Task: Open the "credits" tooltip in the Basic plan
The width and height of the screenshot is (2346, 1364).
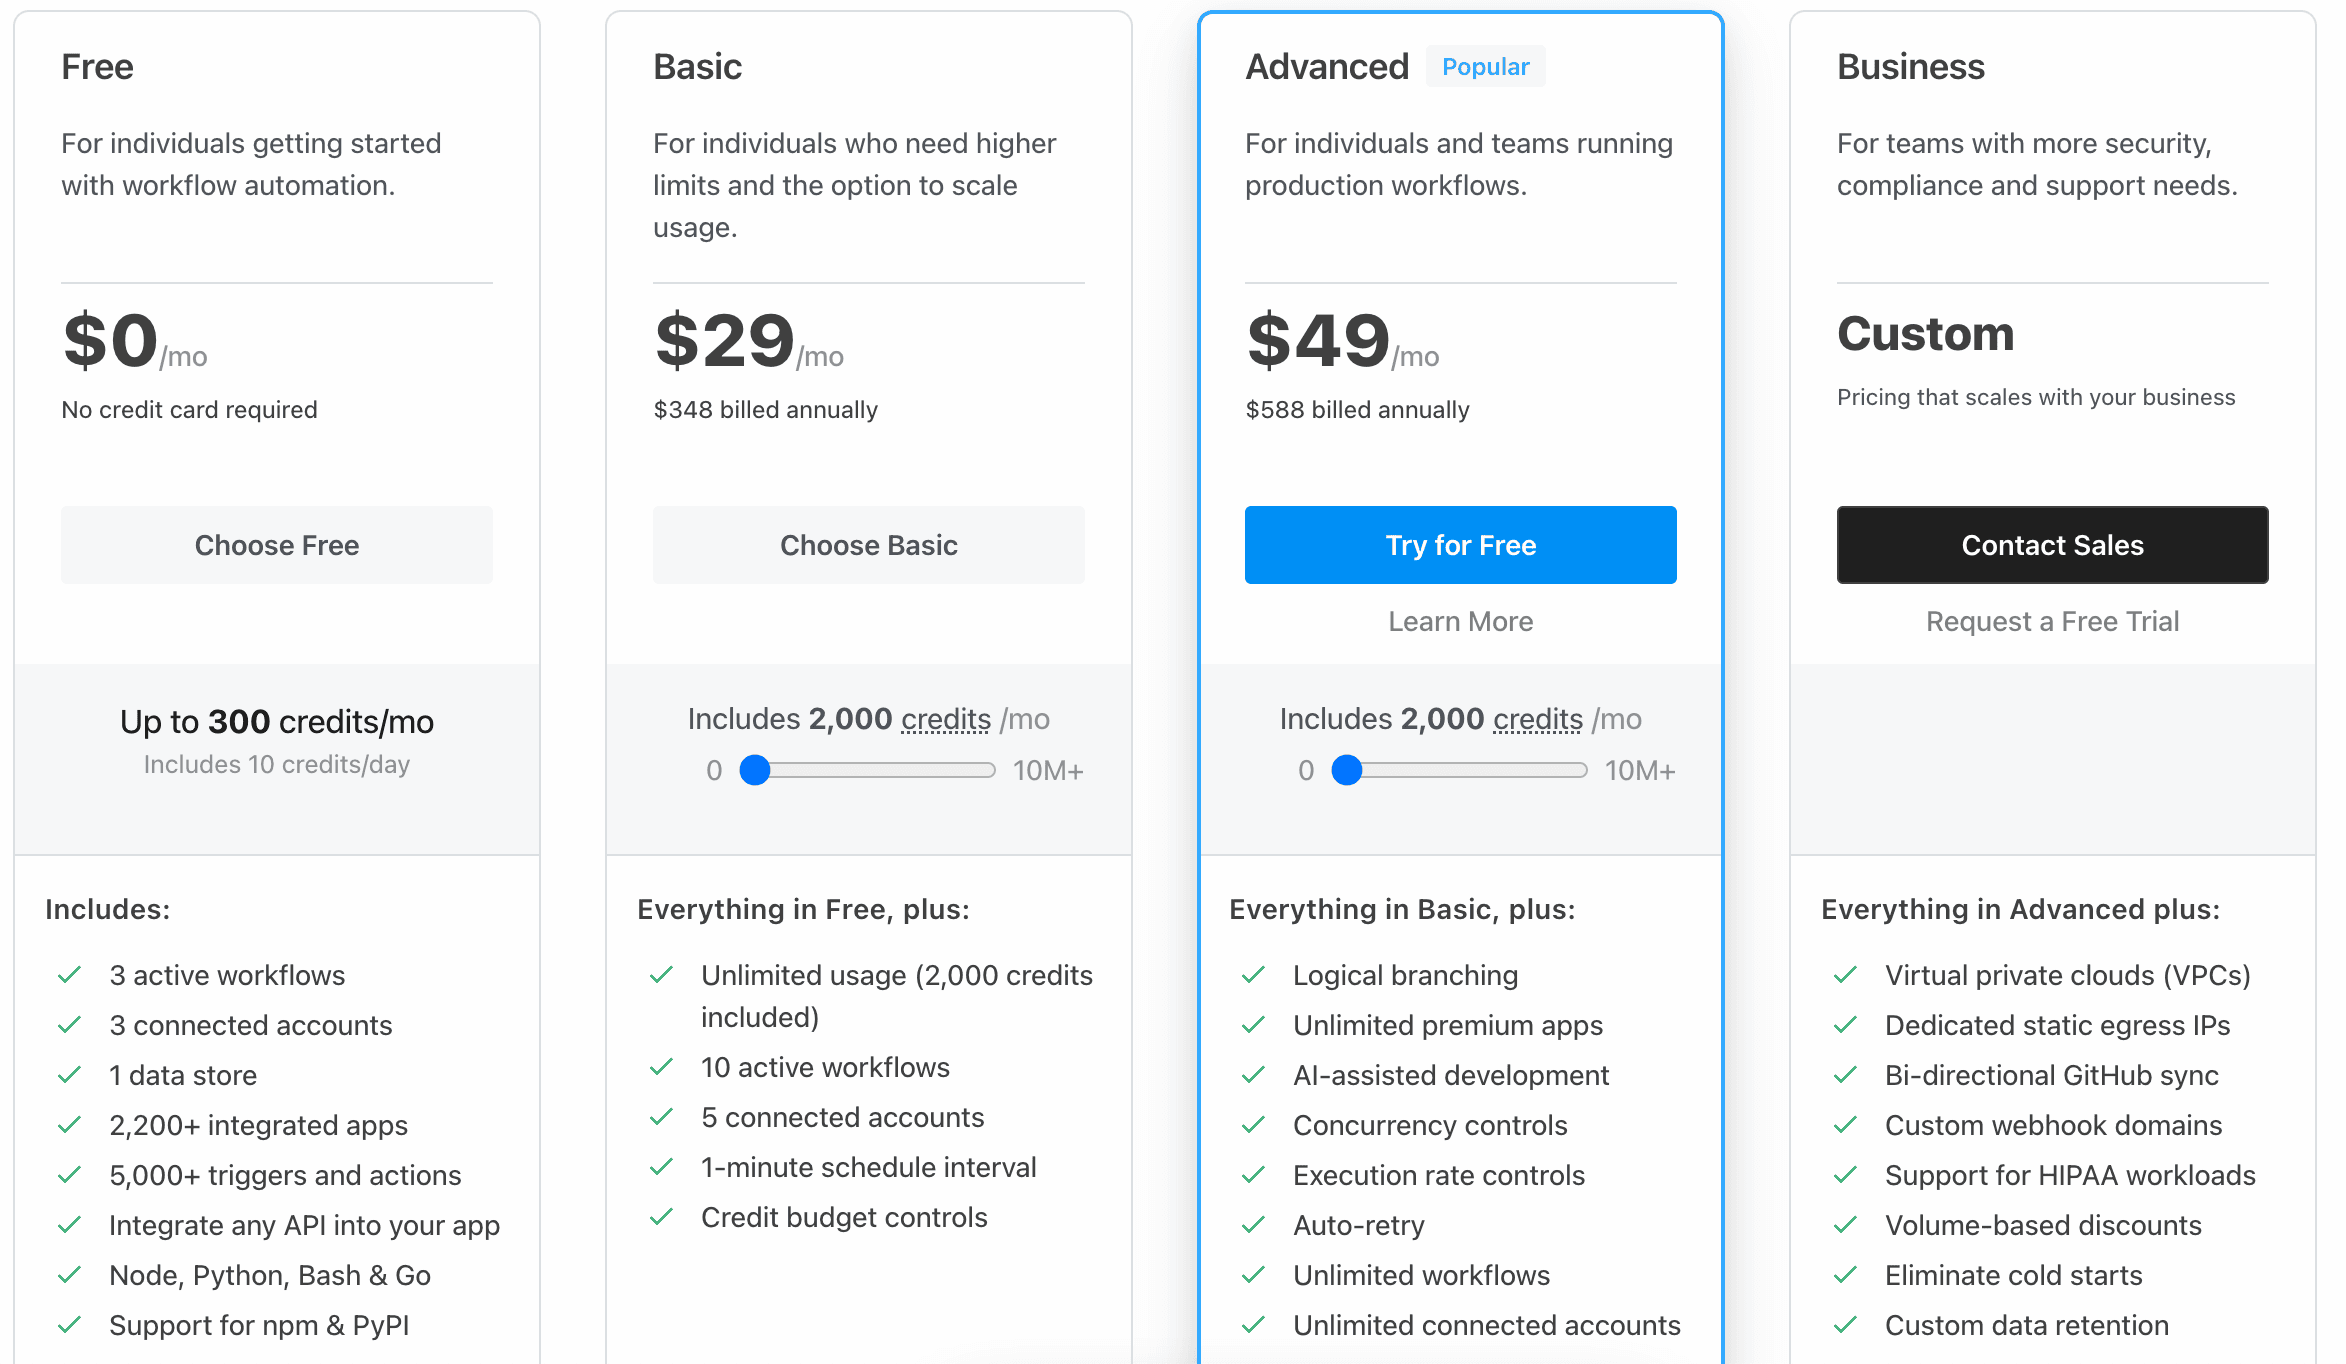Action: (x=945, y=718)
